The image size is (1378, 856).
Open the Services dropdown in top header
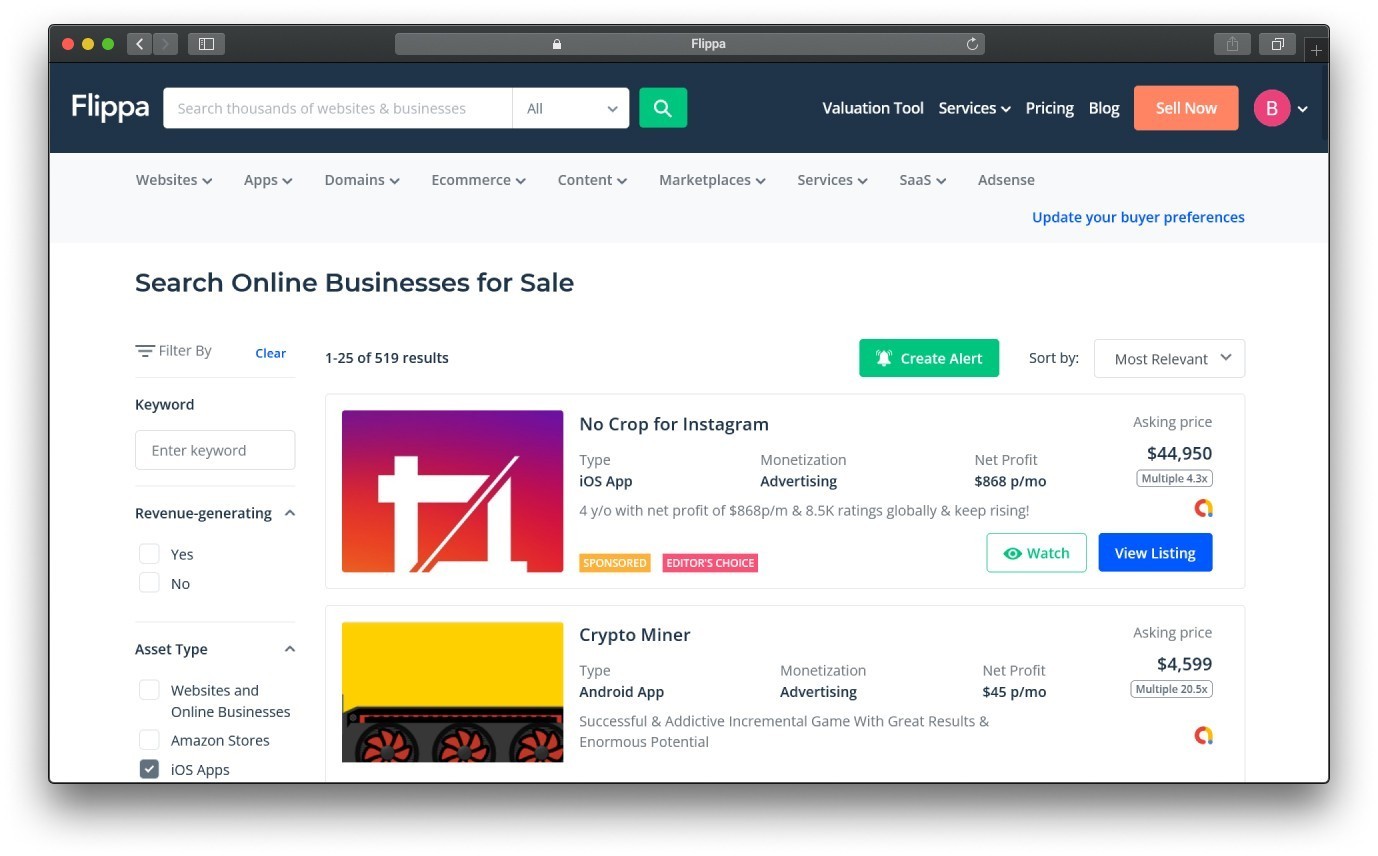974,108
